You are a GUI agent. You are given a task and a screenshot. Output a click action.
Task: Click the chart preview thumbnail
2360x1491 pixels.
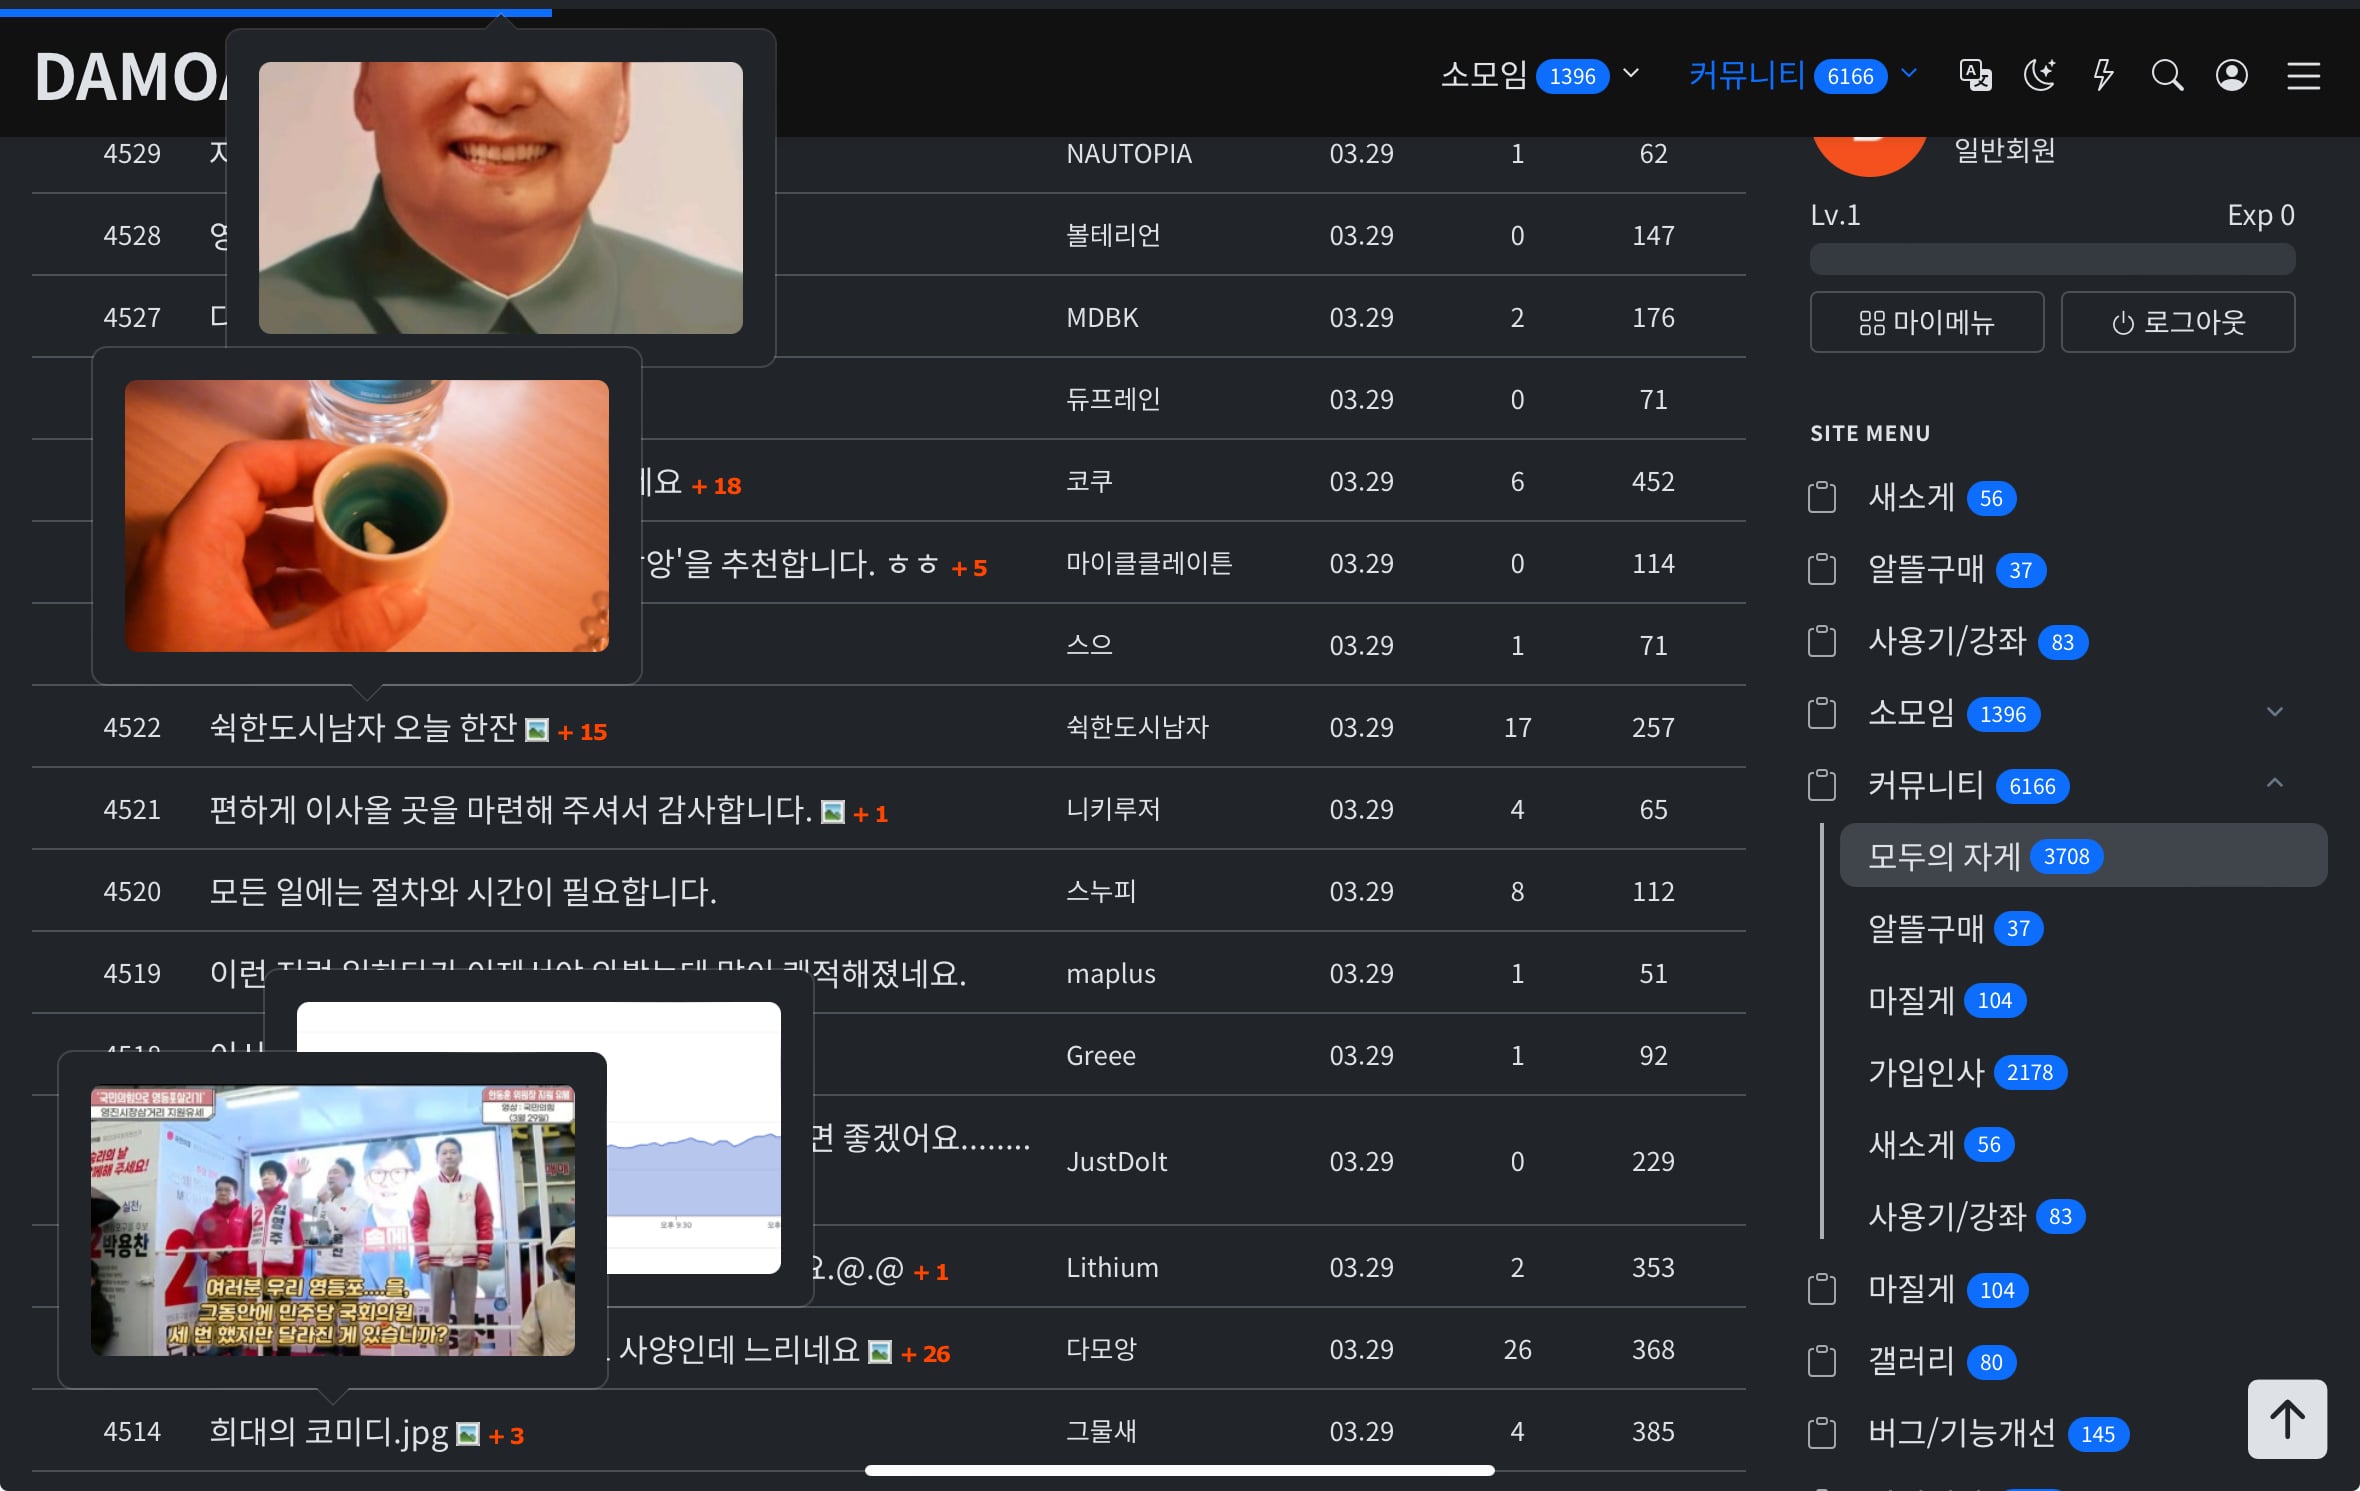[x=694, y=1137]
